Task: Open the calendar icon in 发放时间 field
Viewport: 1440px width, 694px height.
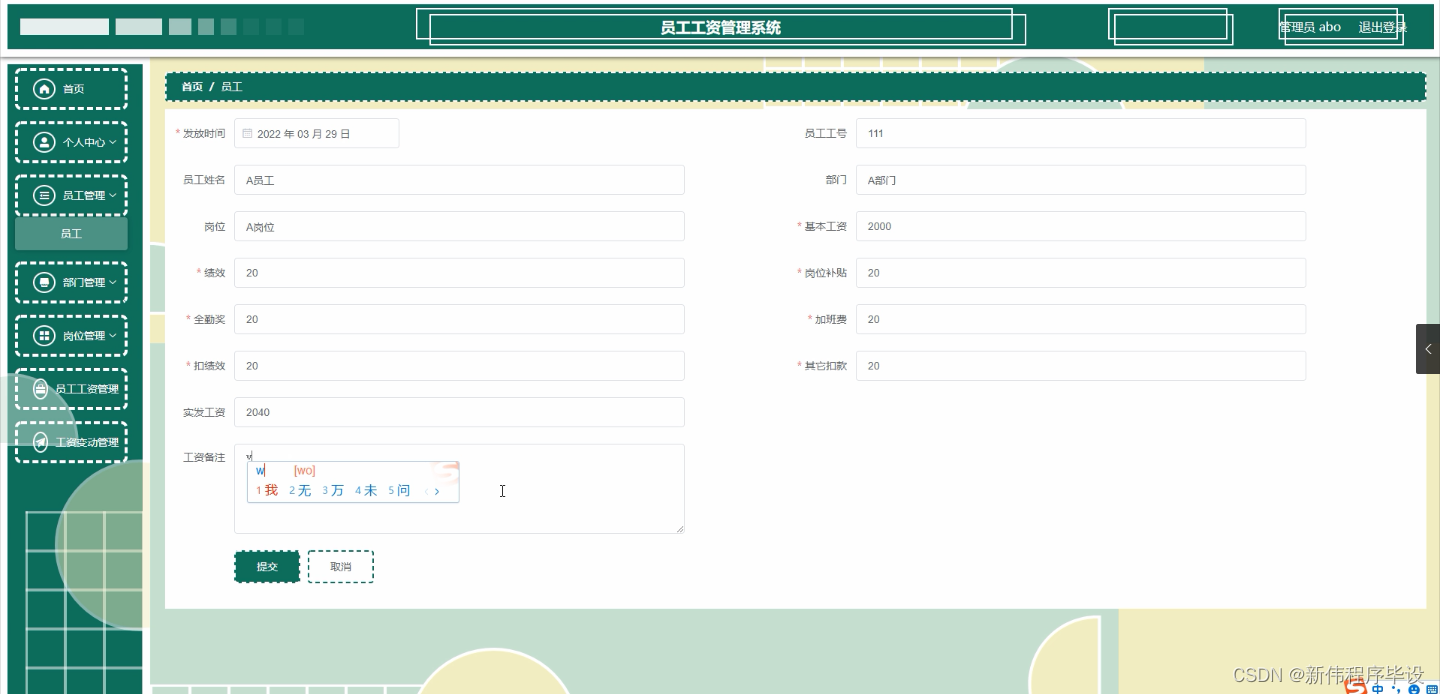Action: (x=248, y=133)
